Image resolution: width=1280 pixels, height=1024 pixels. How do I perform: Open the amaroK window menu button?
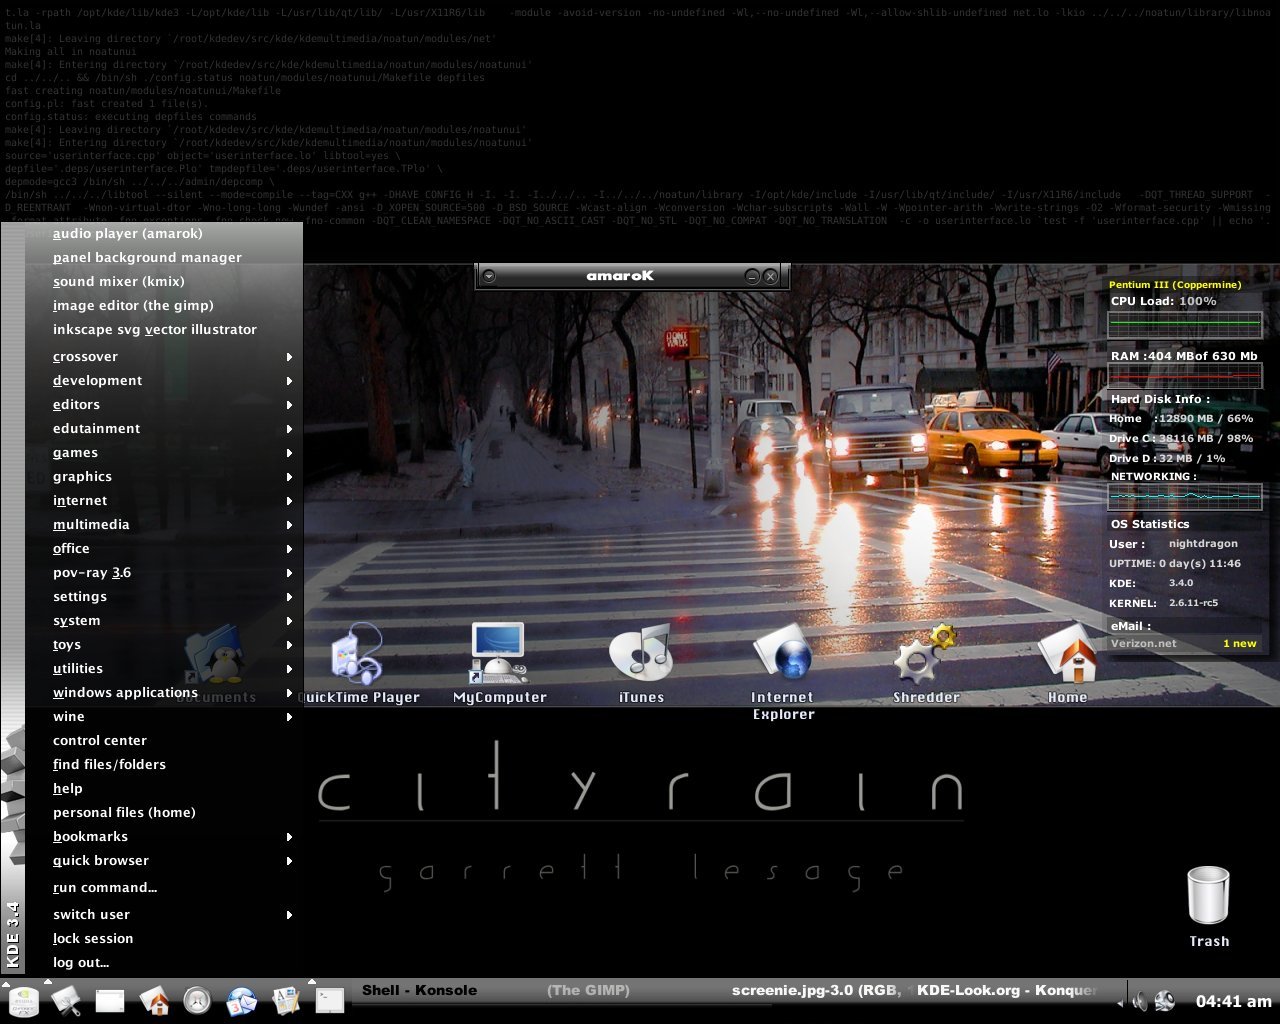pos(488,276)
